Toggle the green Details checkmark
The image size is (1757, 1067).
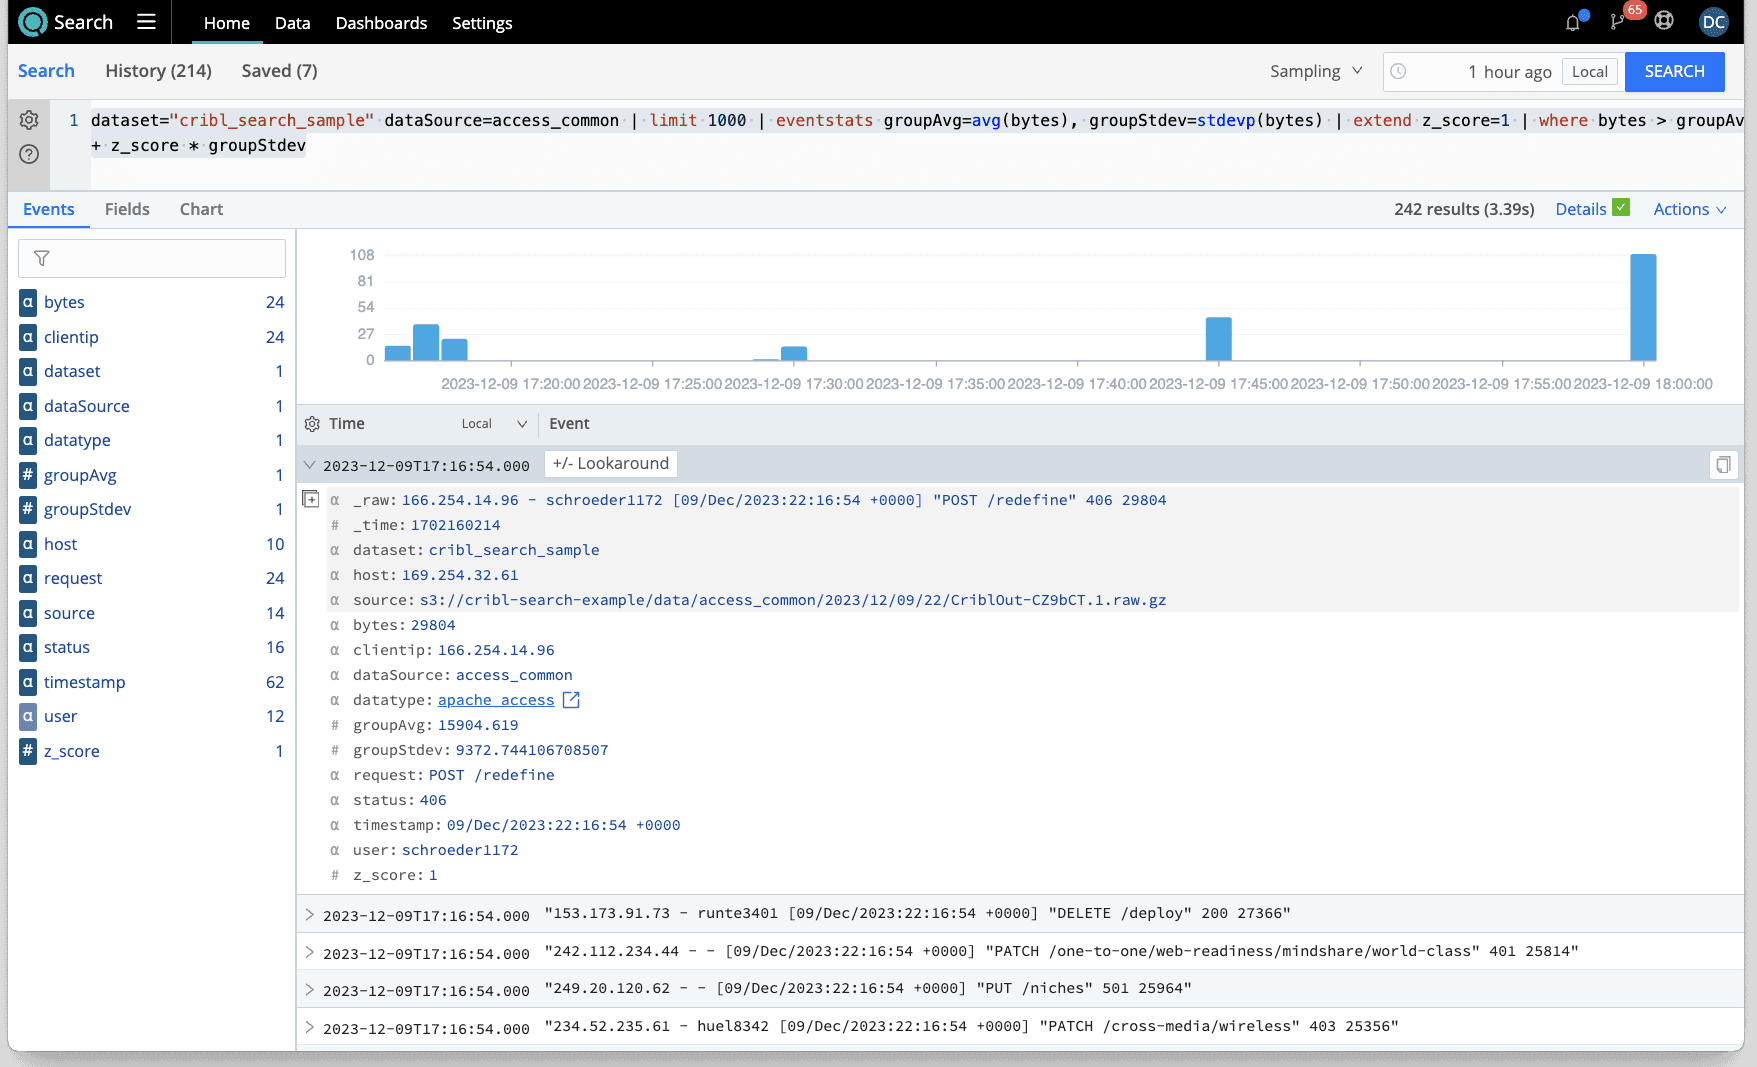point(1621,208)
